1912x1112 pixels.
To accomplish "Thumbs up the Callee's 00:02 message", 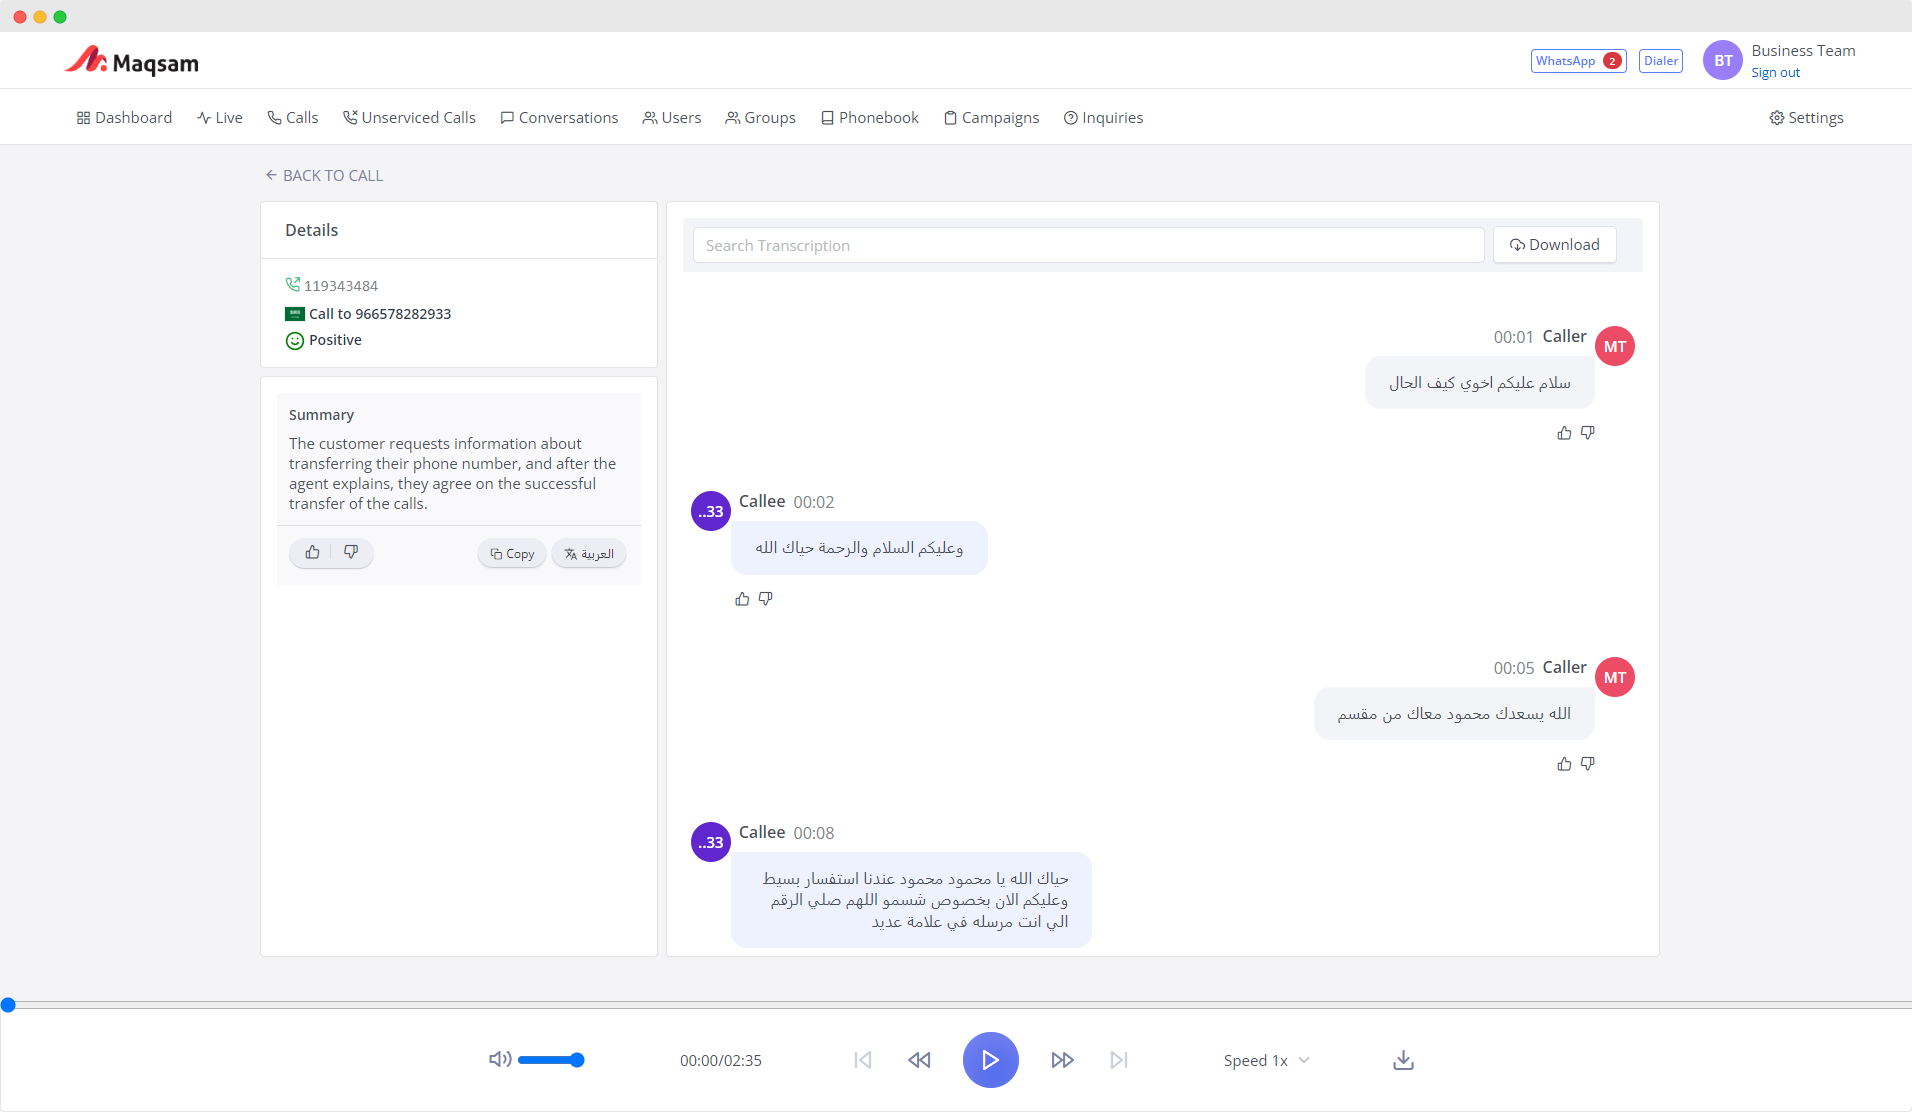I will (x=741, y=598).
